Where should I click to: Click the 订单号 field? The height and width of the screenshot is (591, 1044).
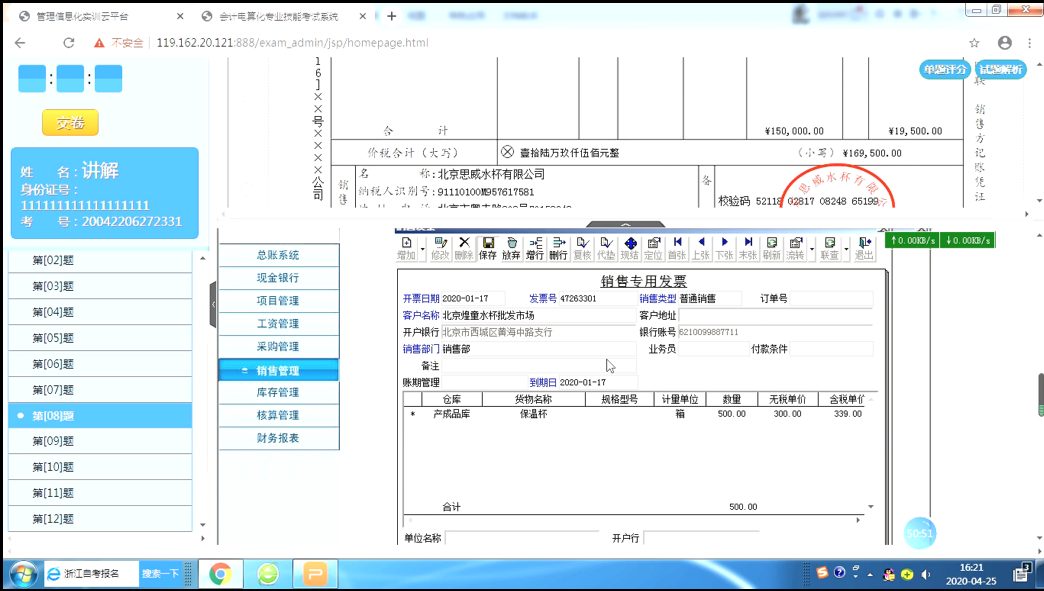pyautogui.click(x=831, y=299)
